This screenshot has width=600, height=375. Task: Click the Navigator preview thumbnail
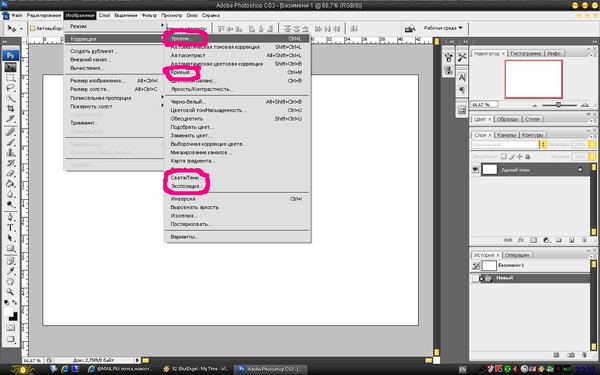(x=533, y=79)
